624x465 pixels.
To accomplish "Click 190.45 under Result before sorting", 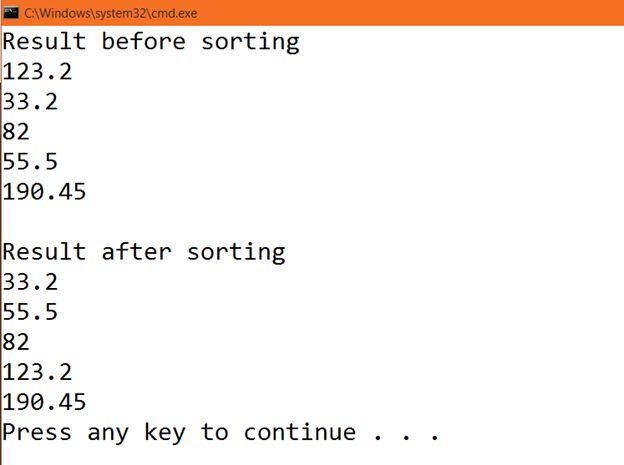I will click(x=45, y=192).
